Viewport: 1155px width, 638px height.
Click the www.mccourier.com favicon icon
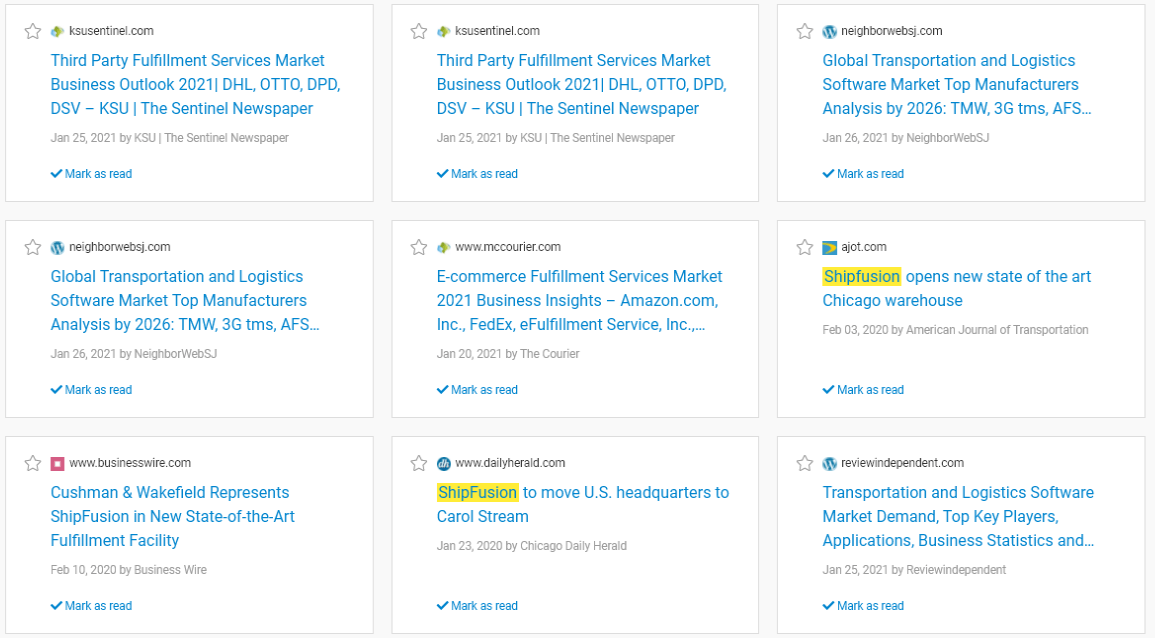tap(444, 247)
